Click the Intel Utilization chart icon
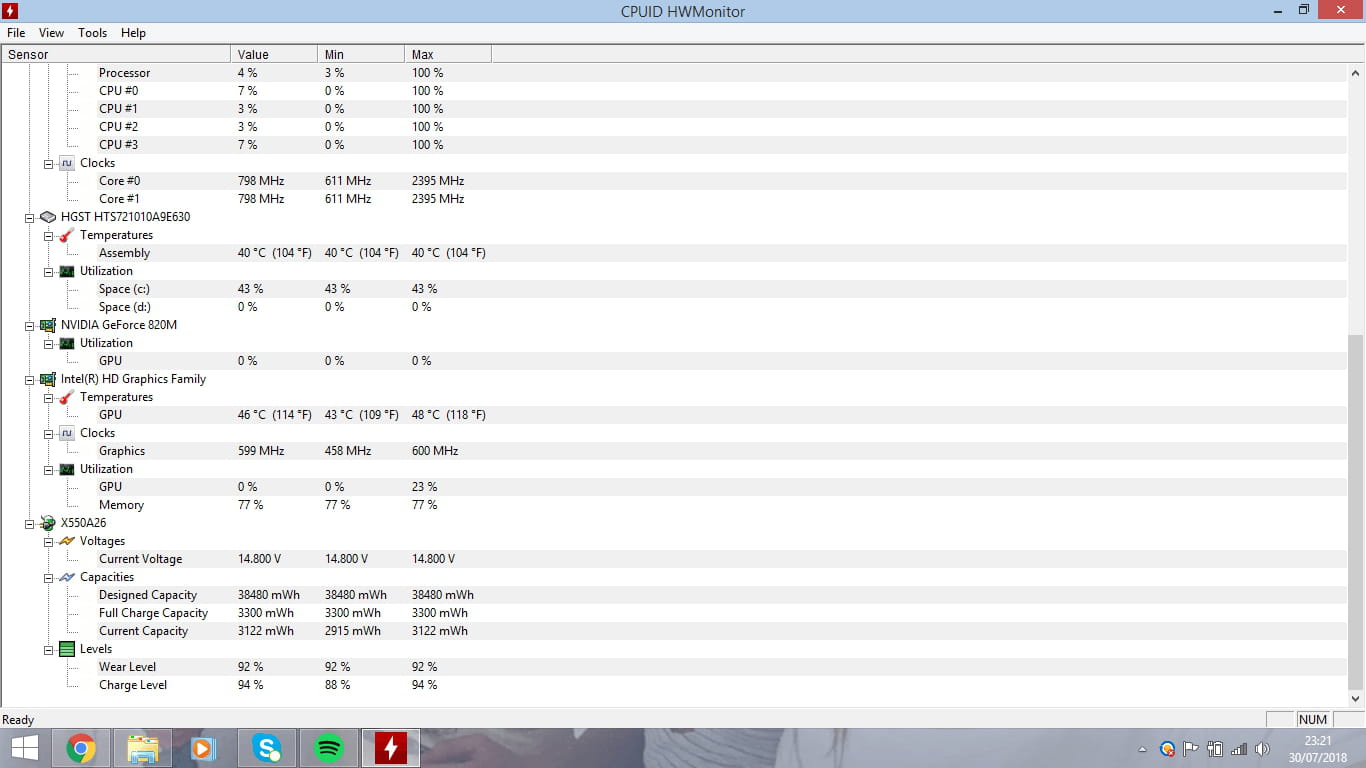Image resolution: width=1366 pixels, height=768 pixels. [67, 469]
